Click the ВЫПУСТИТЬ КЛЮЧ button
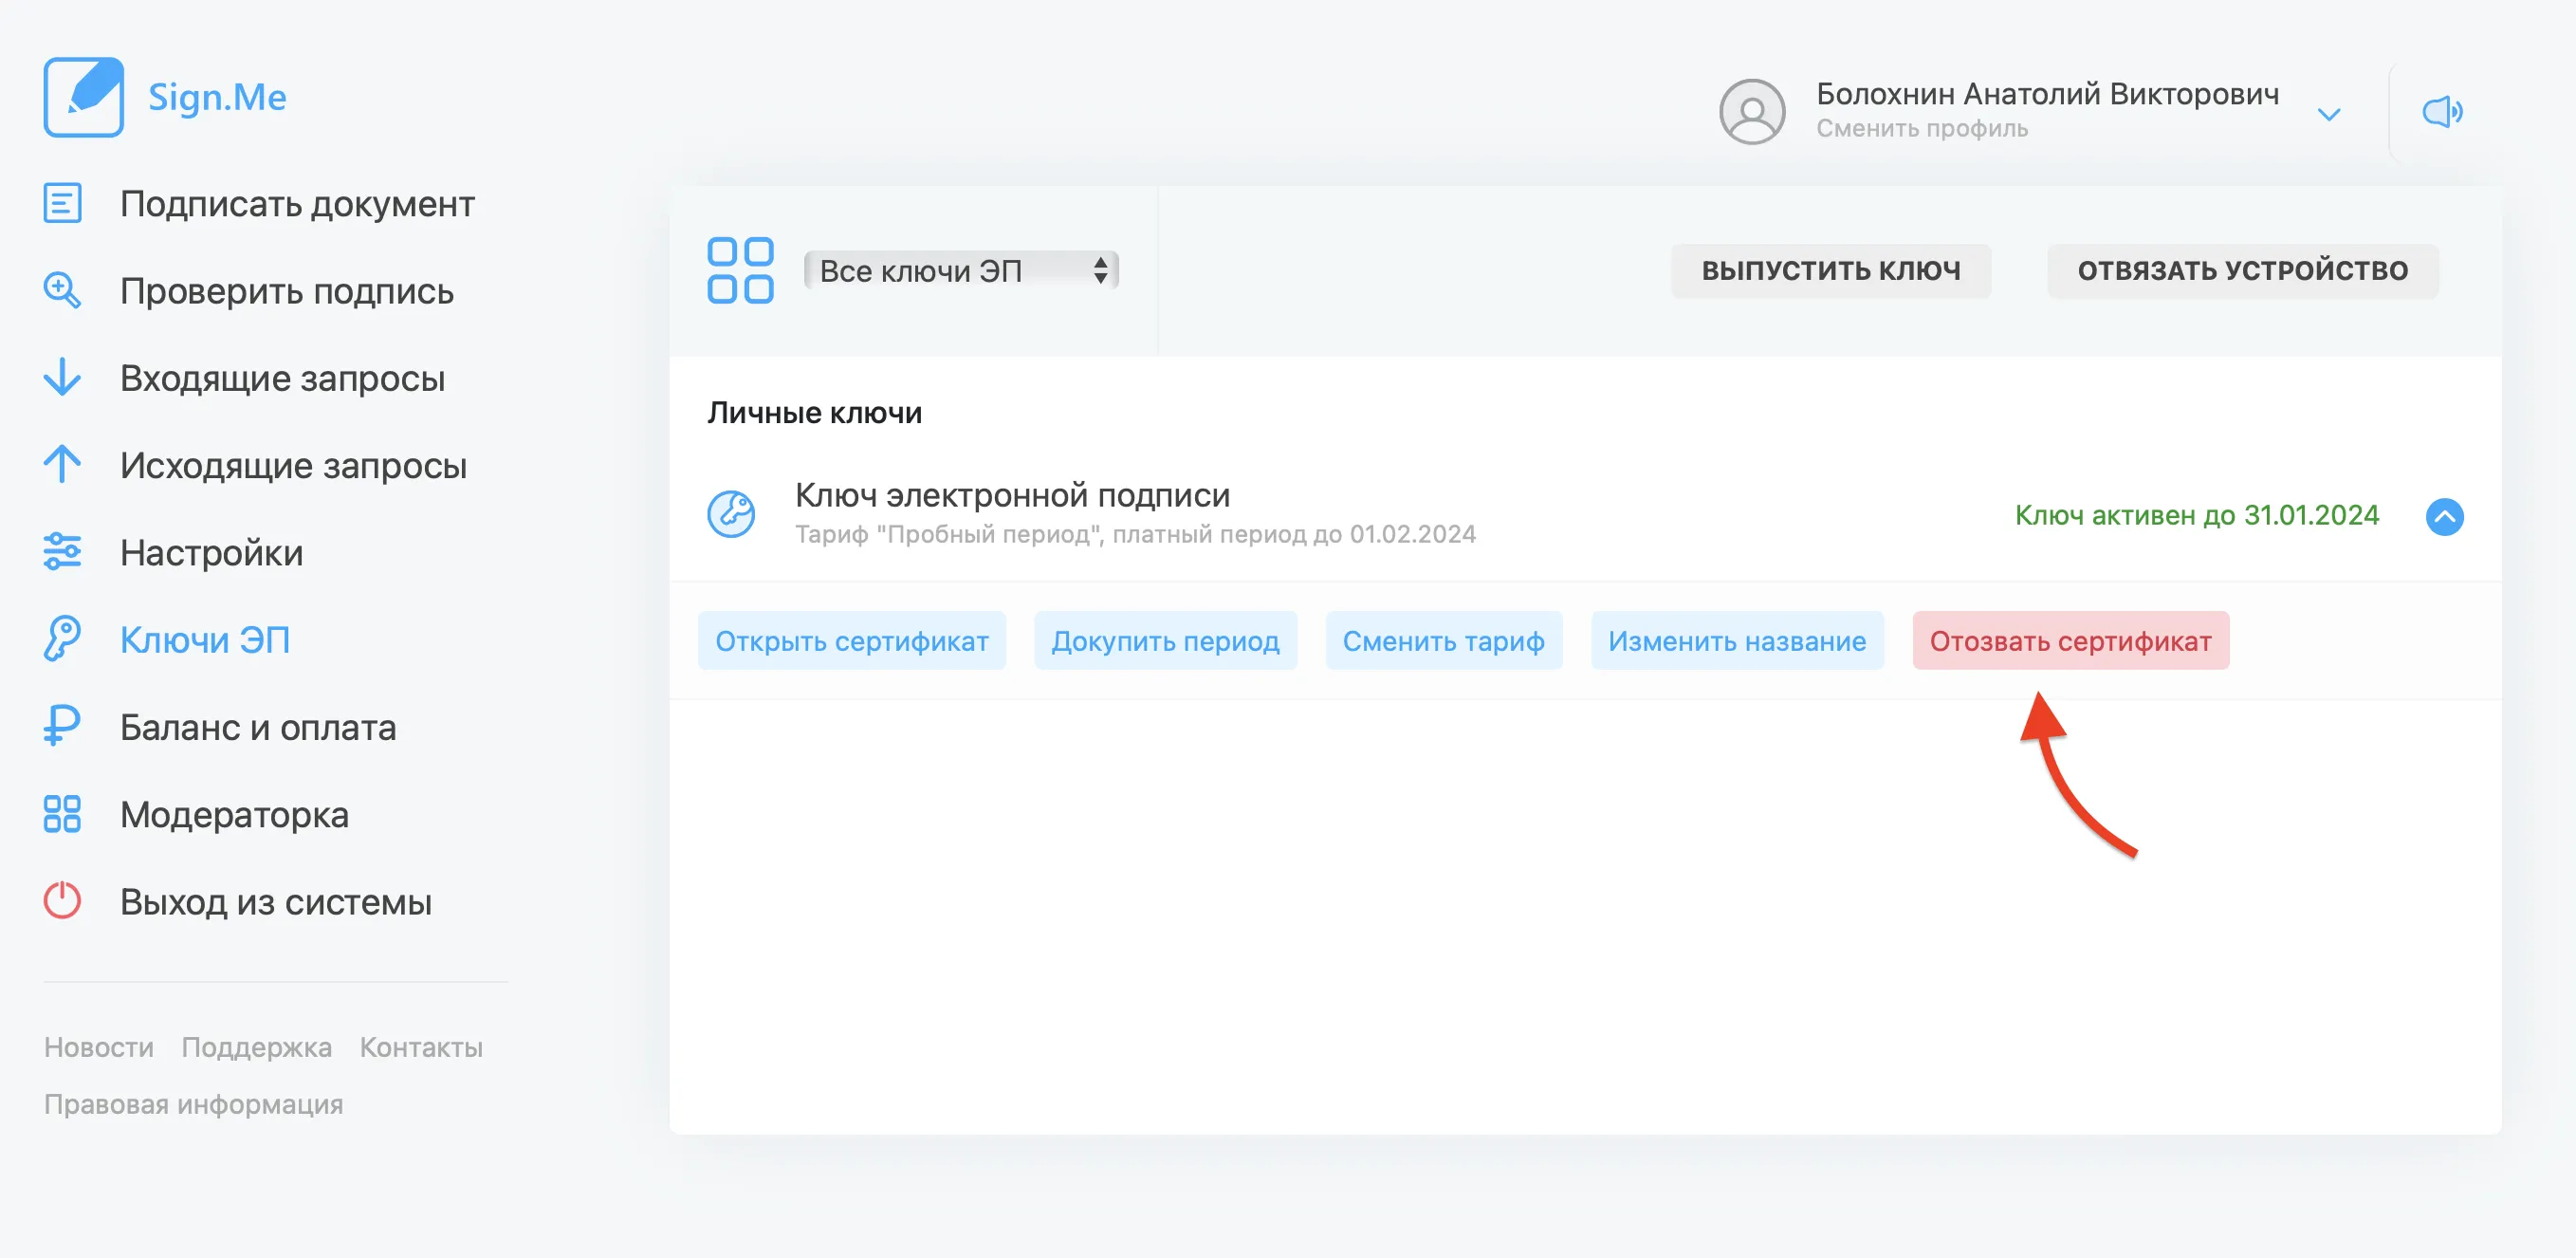 click(1831, 270)
